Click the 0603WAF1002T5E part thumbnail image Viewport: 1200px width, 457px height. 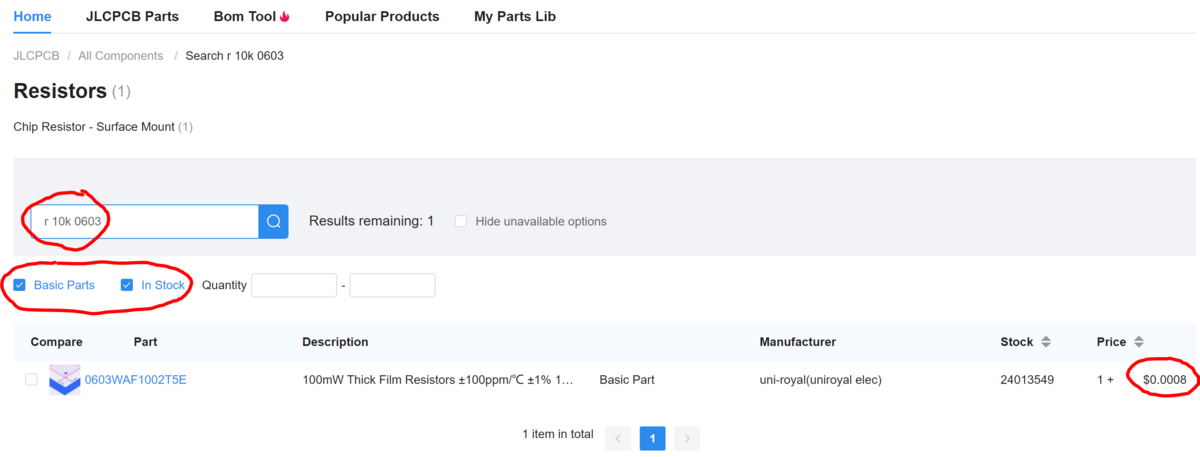tap(64, 380)
